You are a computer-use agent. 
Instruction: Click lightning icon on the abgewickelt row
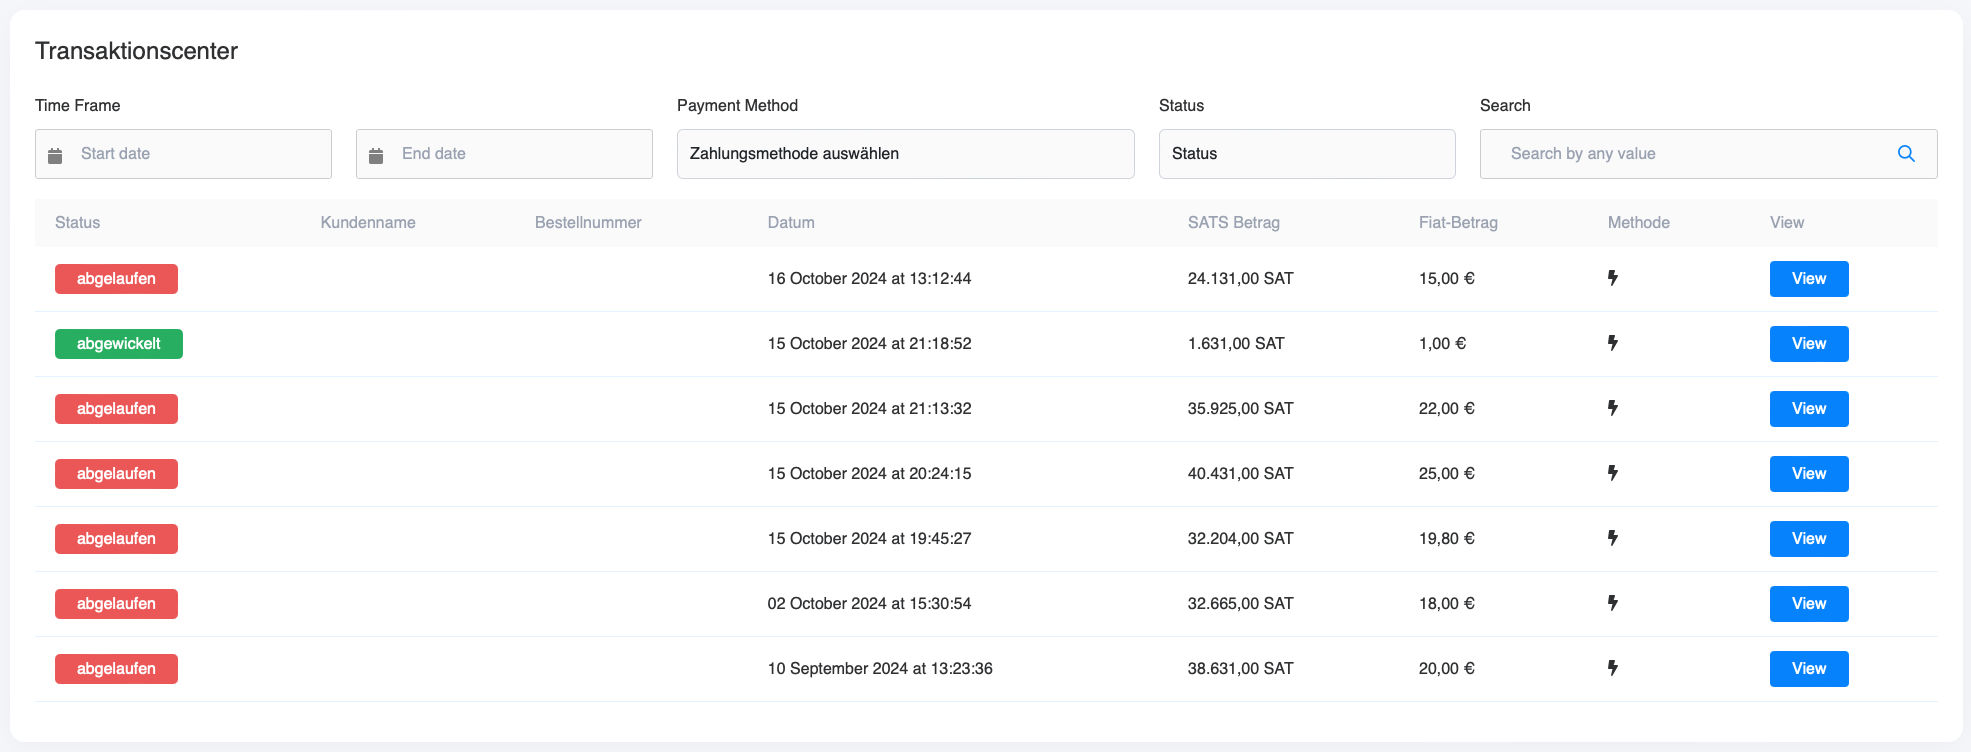pyautogui.click(x=1612, y=343)
